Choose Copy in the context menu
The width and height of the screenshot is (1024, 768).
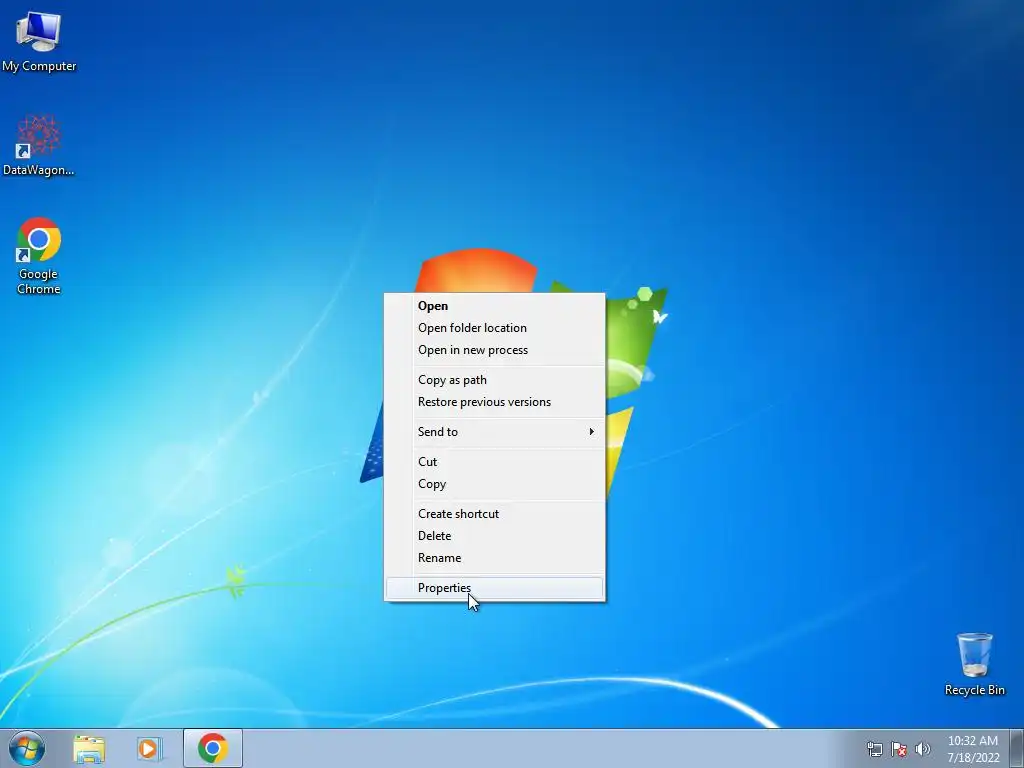(x=494, y=484)
